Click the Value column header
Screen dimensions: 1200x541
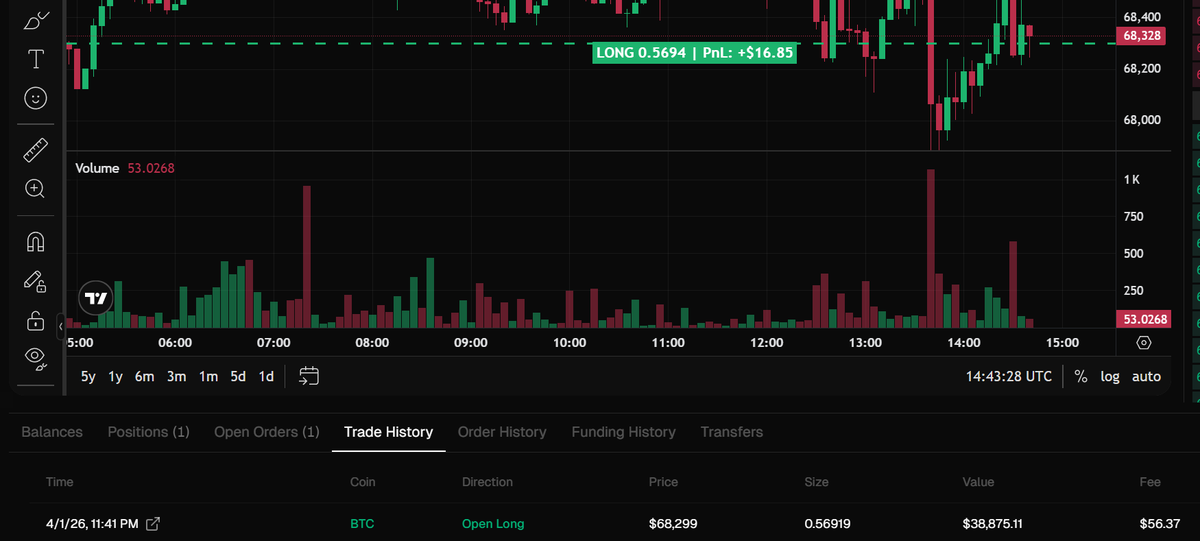[x=978, y=482]
